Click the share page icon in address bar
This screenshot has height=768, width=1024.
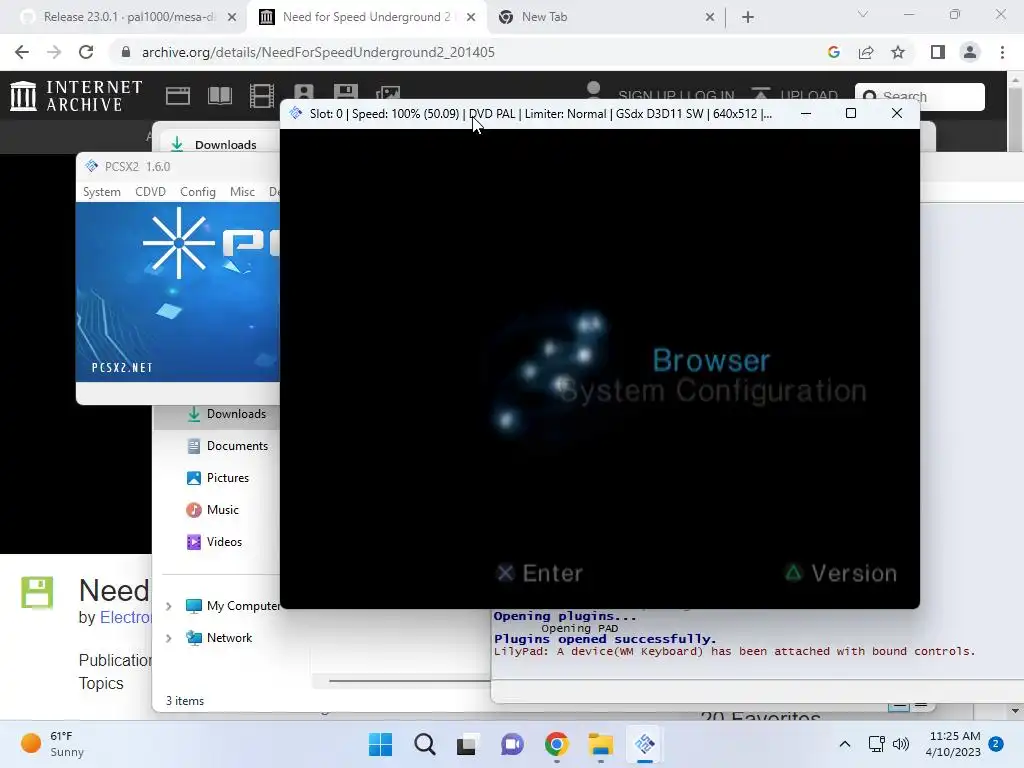tap(866, 52)
